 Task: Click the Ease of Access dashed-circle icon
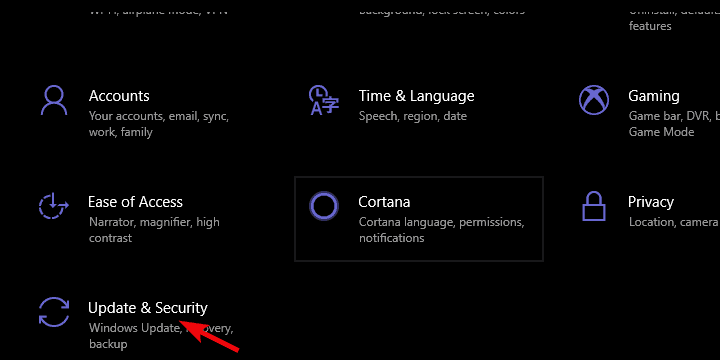54,206
